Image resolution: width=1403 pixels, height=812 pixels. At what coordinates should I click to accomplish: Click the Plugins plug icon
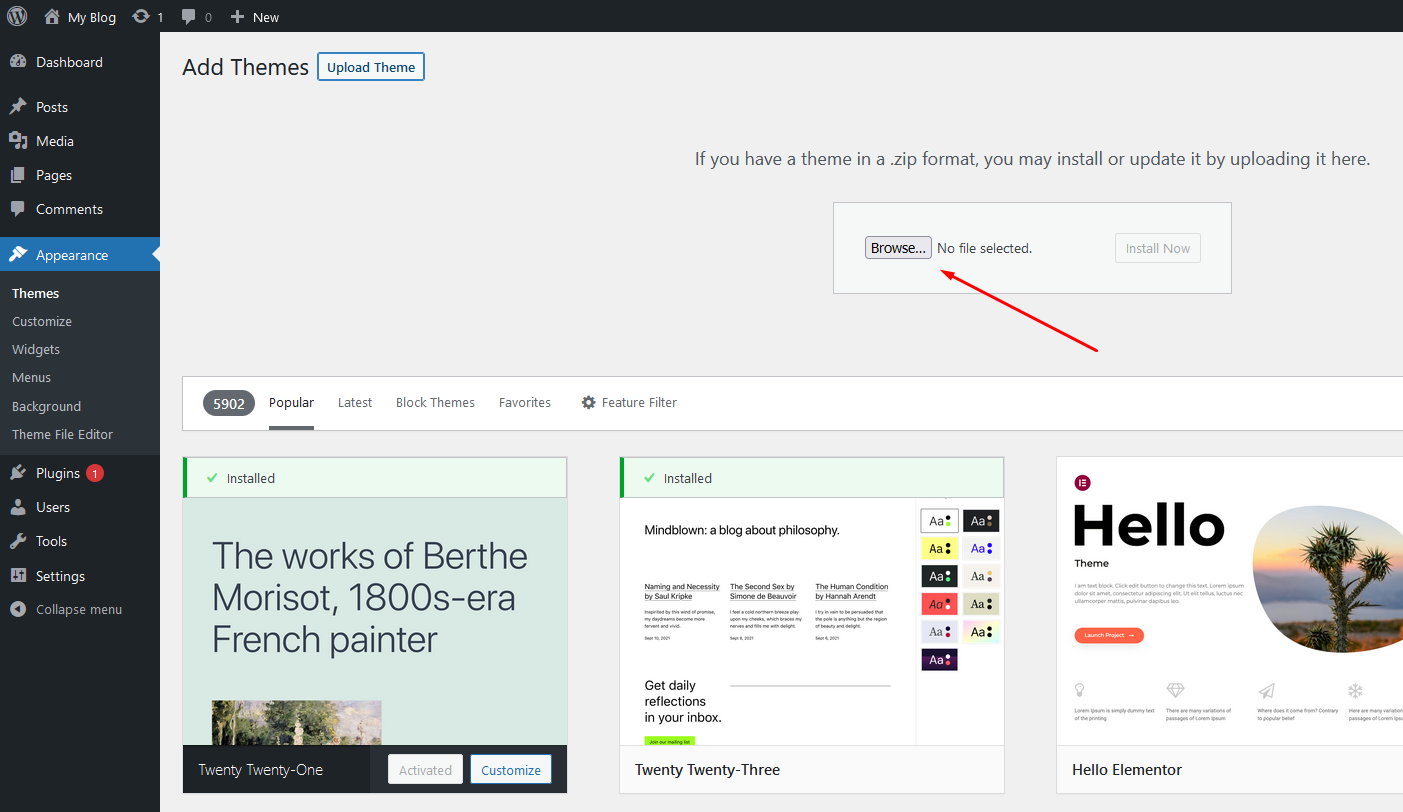[x=18, y=473]
